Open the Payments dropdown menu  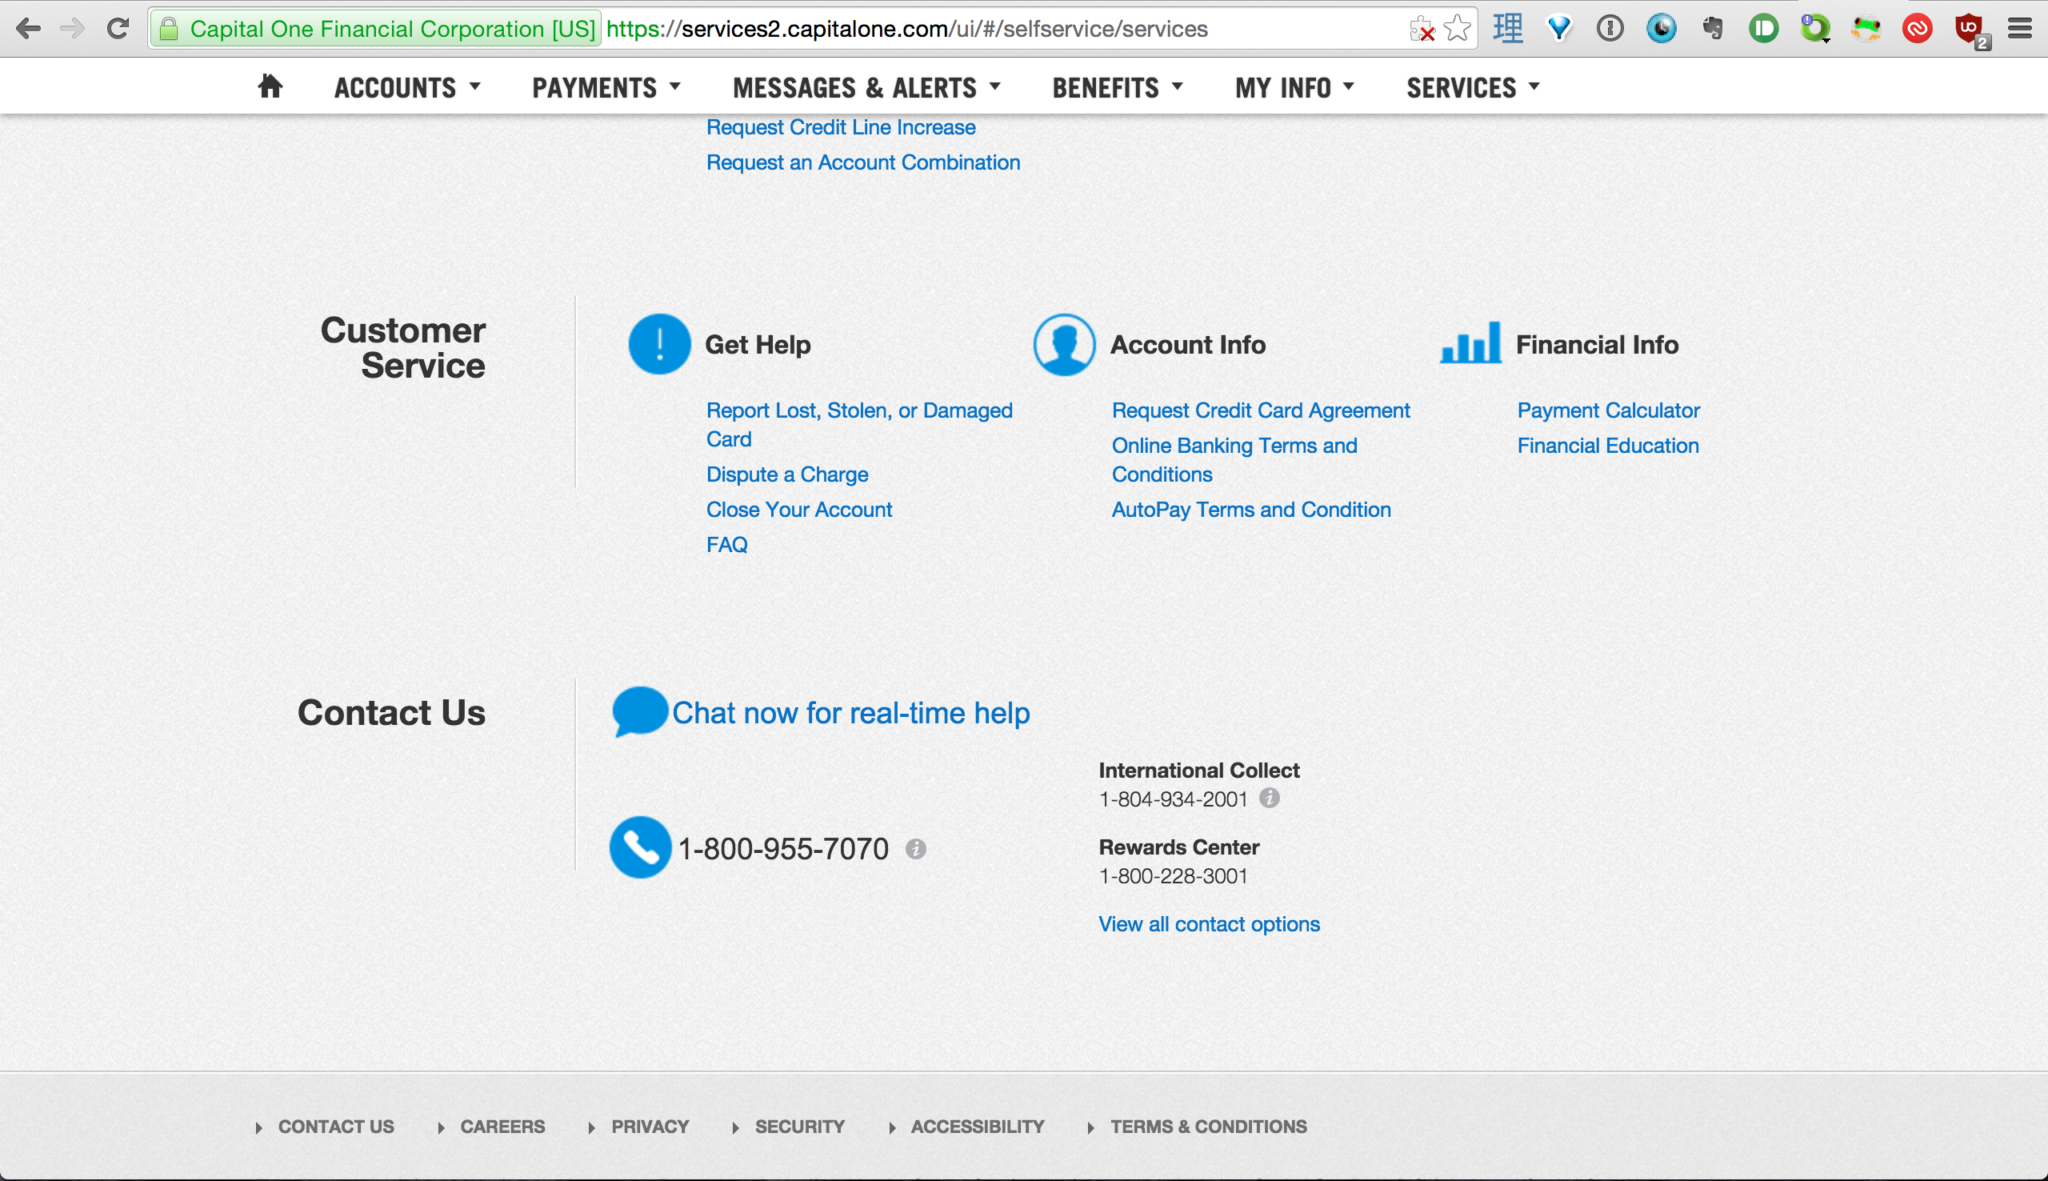[x=606, y=88]
